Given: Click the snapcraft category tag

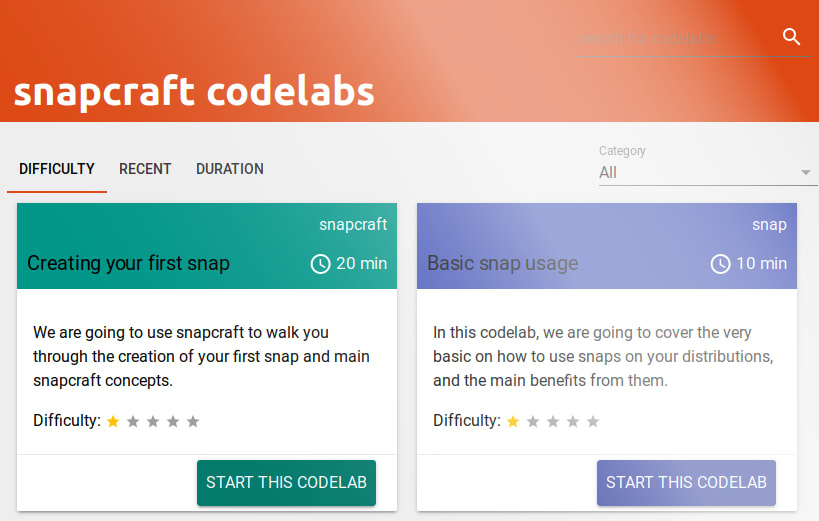Looking at the screenshot, I should pos(353,225).
